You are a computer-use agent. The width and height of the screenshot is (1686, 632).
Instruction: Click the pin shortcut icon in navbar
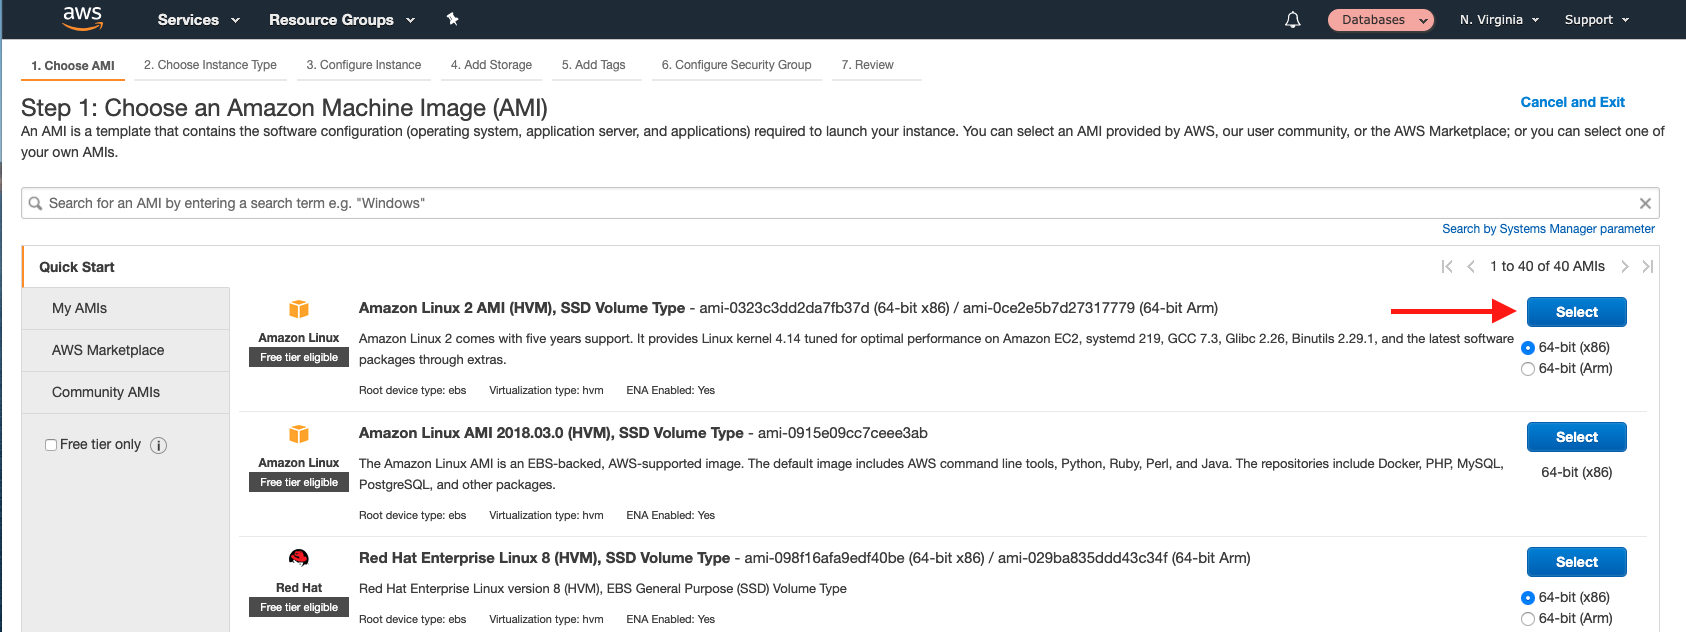pyautogui.click(x=452, y=19)
